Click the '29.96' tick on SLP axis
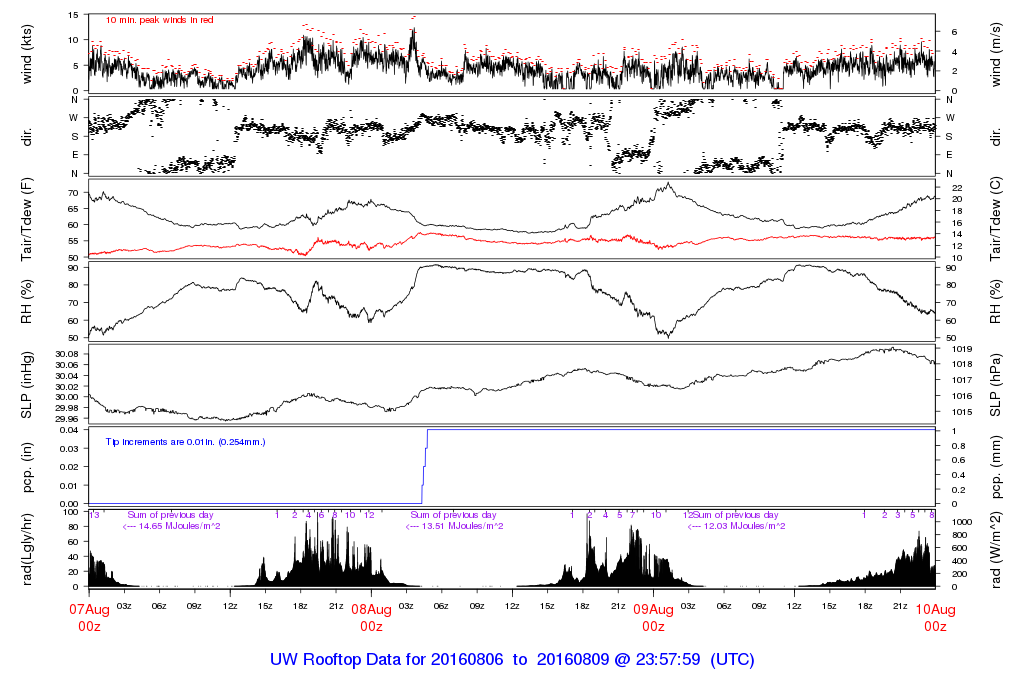This screenshot has width=1024, height=700. (67, 419)
